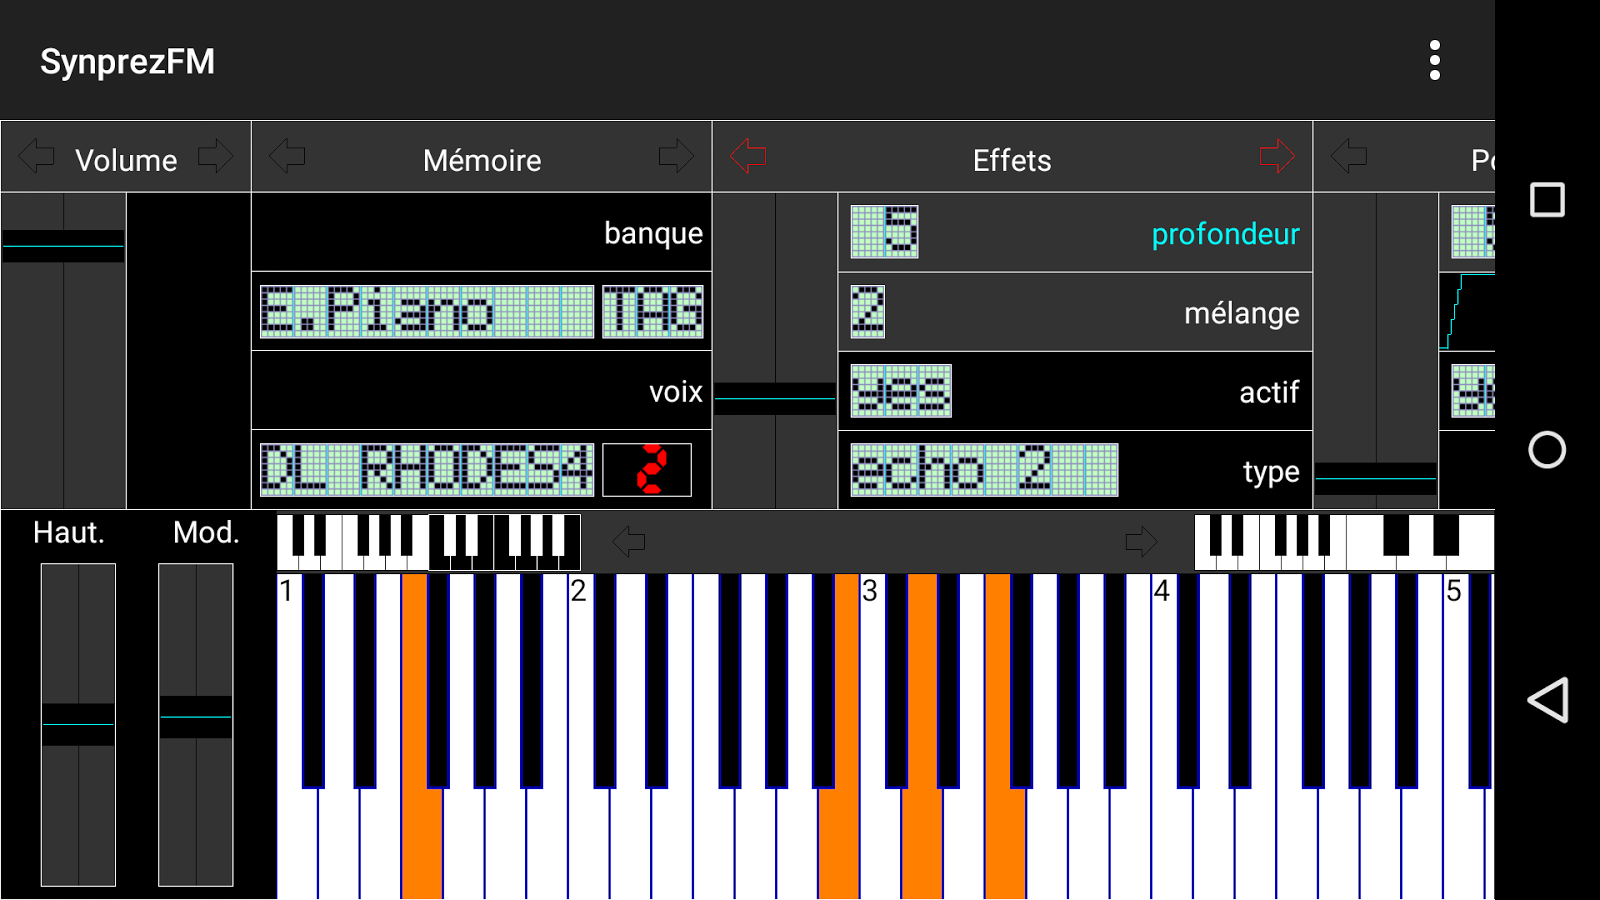Click the "mélange" parameter label
Viewport: 1600px width, 900px height.
pos(1241,312)
